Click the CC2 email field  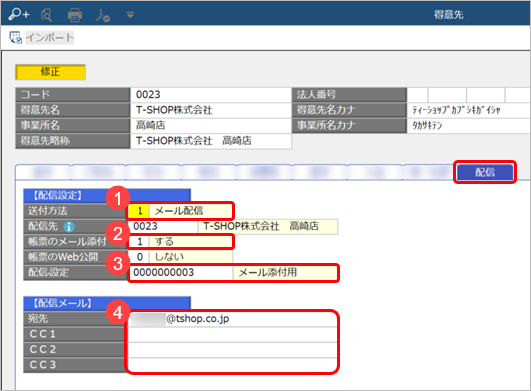tap(232, 349)
